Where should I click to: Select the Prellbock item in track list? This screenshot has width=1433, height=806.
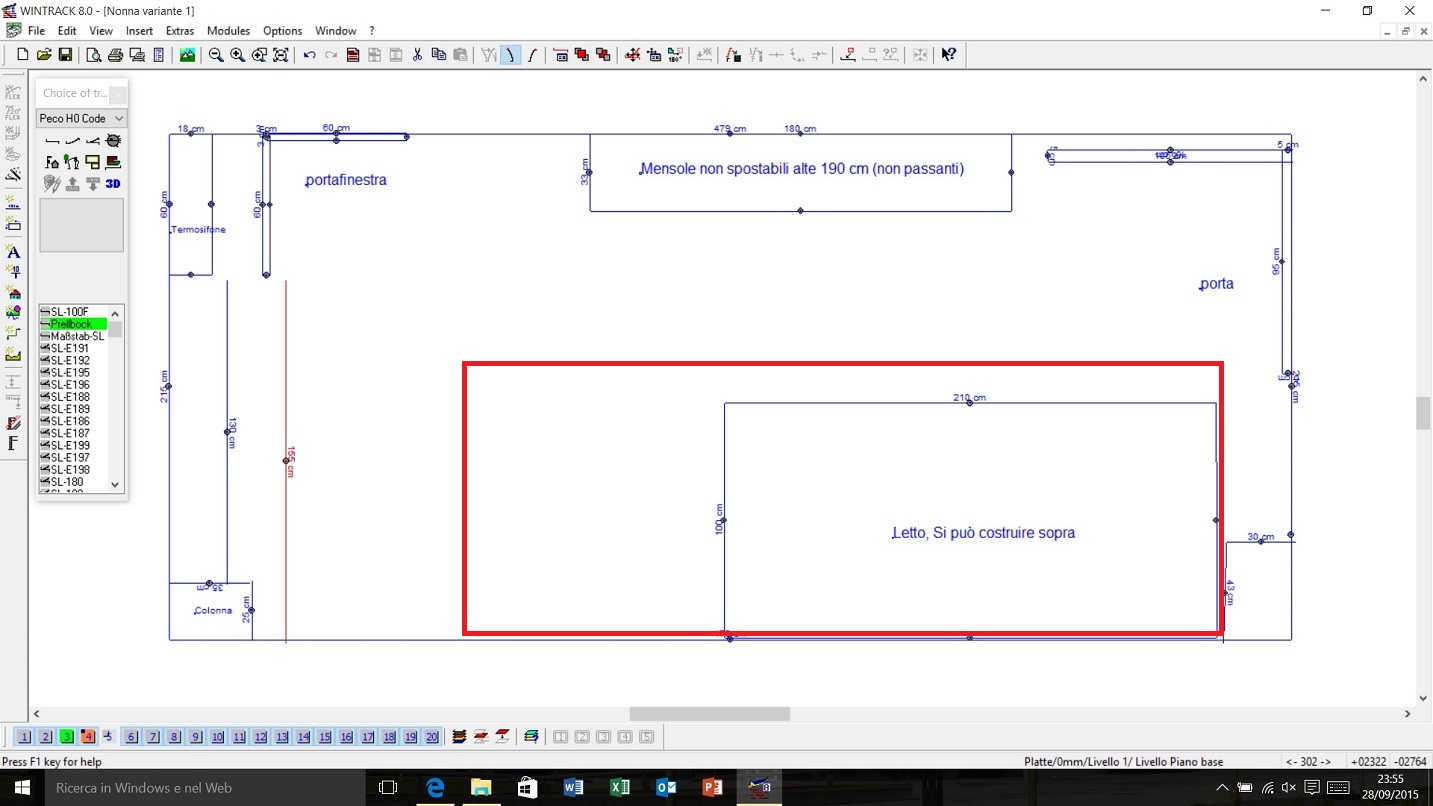pos(72,324)
